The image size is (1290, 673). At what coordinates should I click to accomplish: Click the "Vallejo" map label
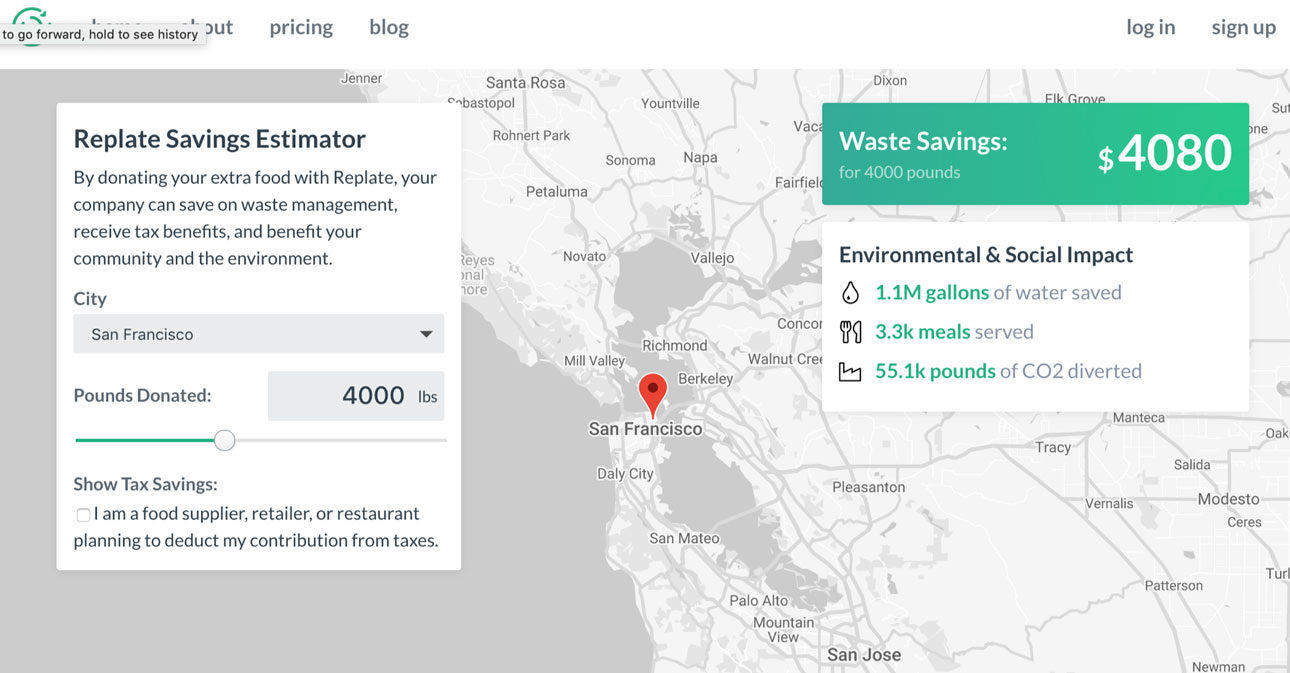coord(712,257)
